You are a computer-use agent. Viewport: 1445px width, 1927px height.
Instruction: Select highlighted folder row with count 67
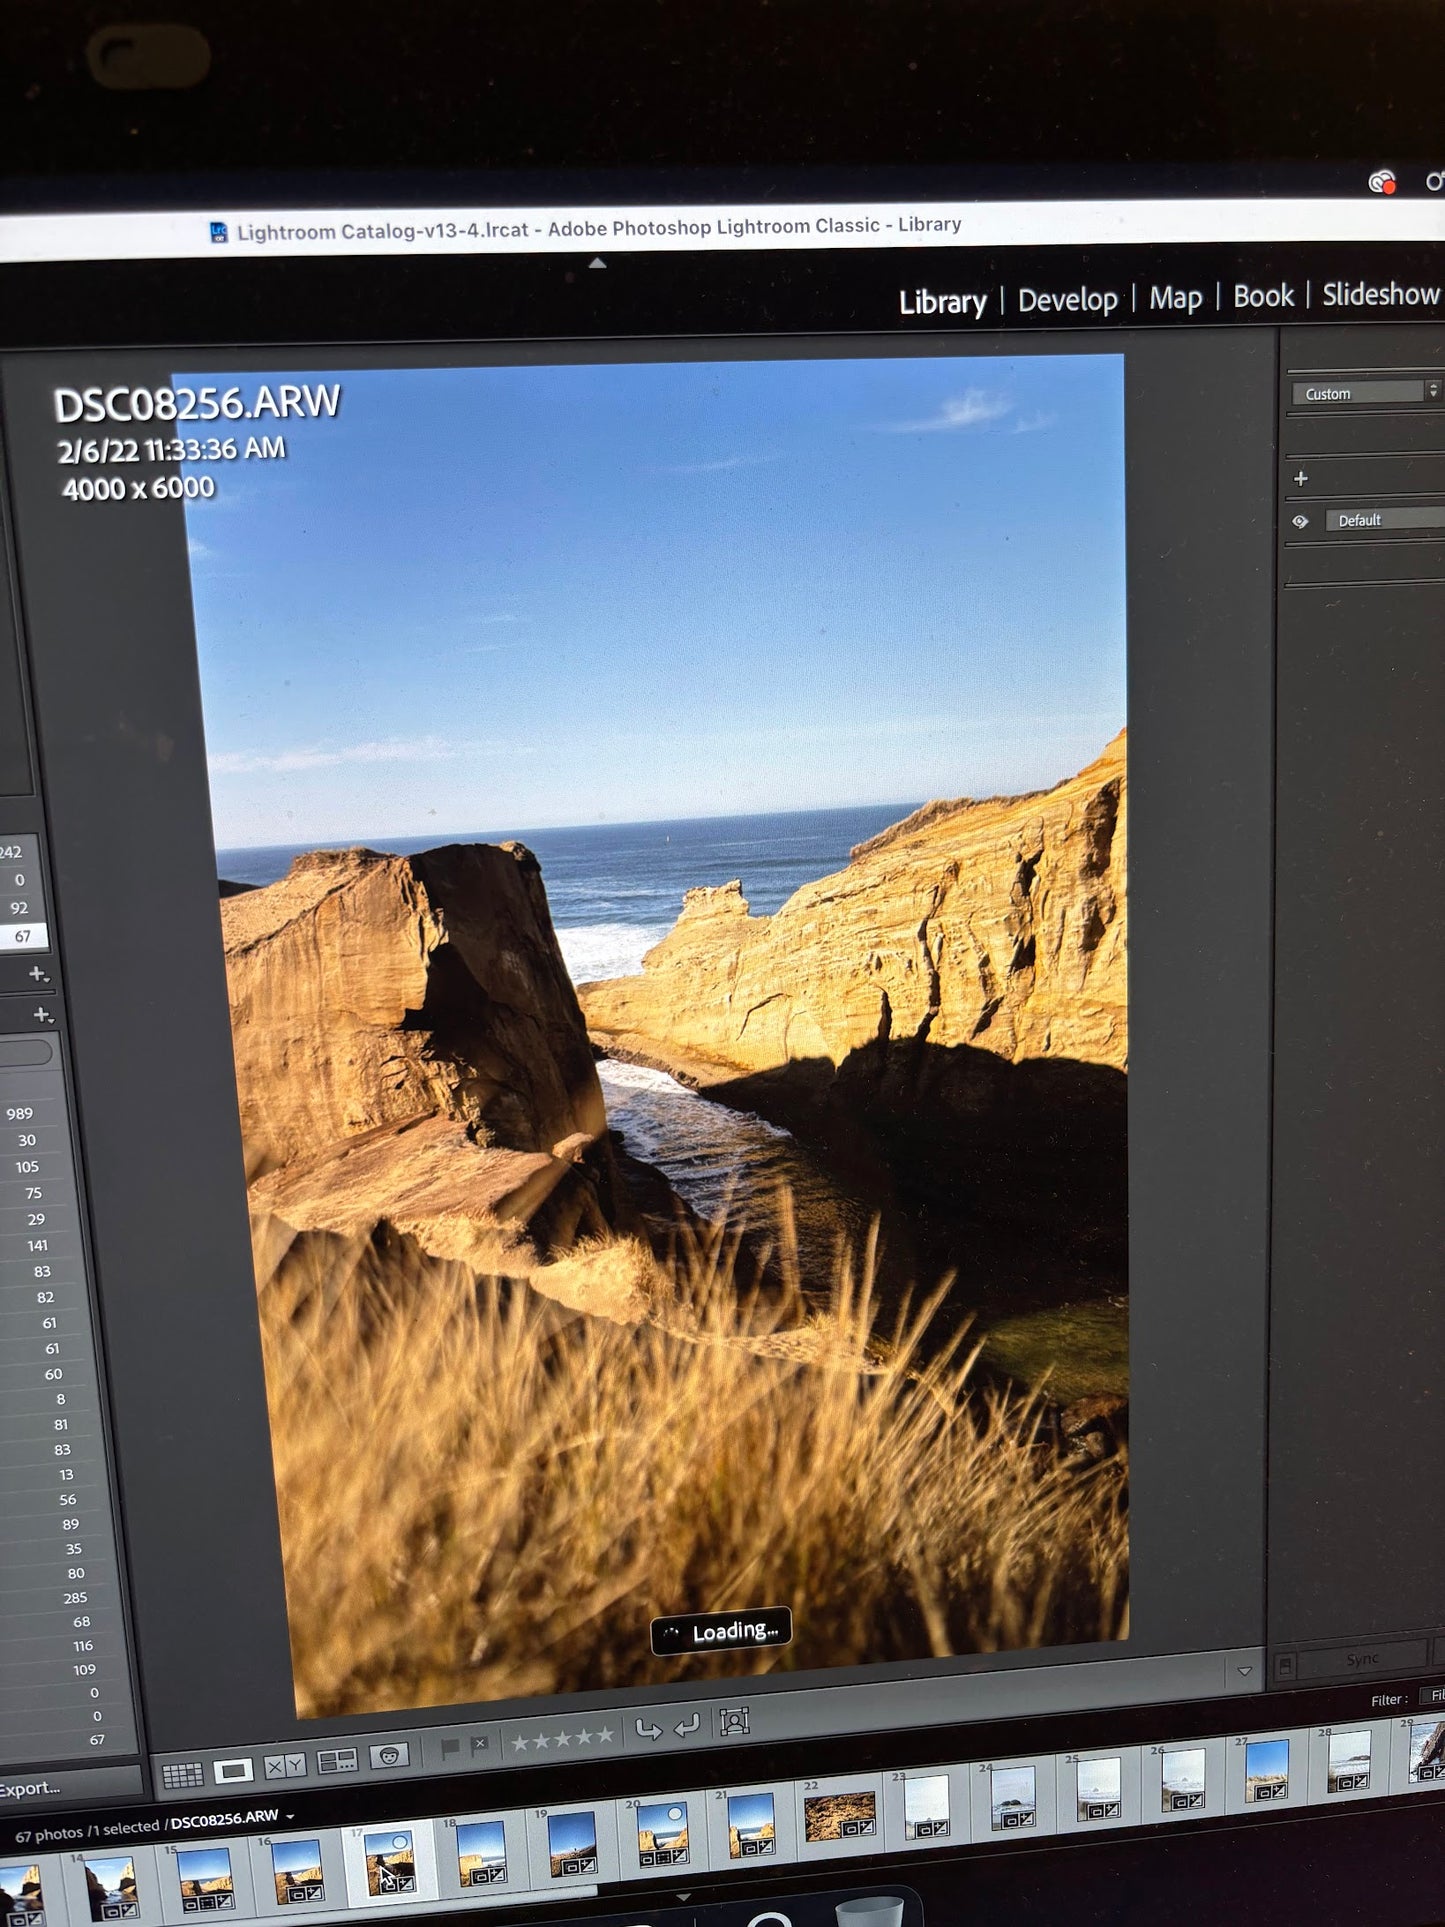pos(22,937)
